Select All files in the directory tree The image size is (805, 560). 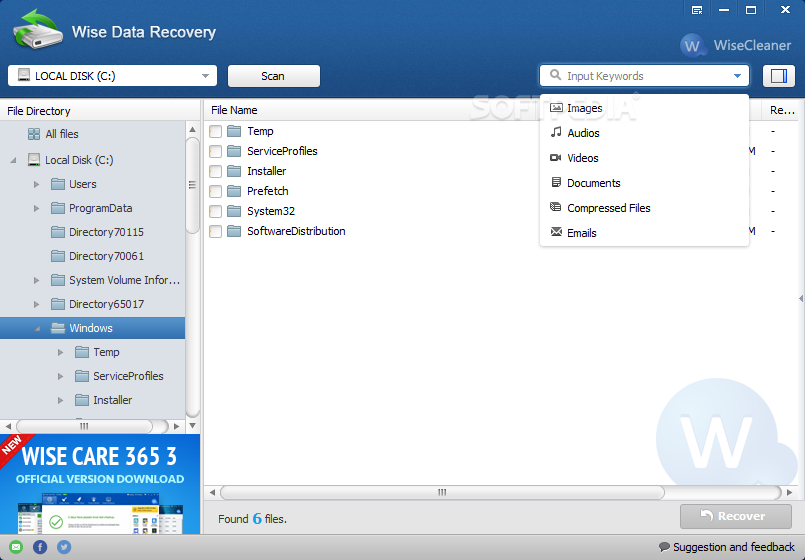point(62,134)
